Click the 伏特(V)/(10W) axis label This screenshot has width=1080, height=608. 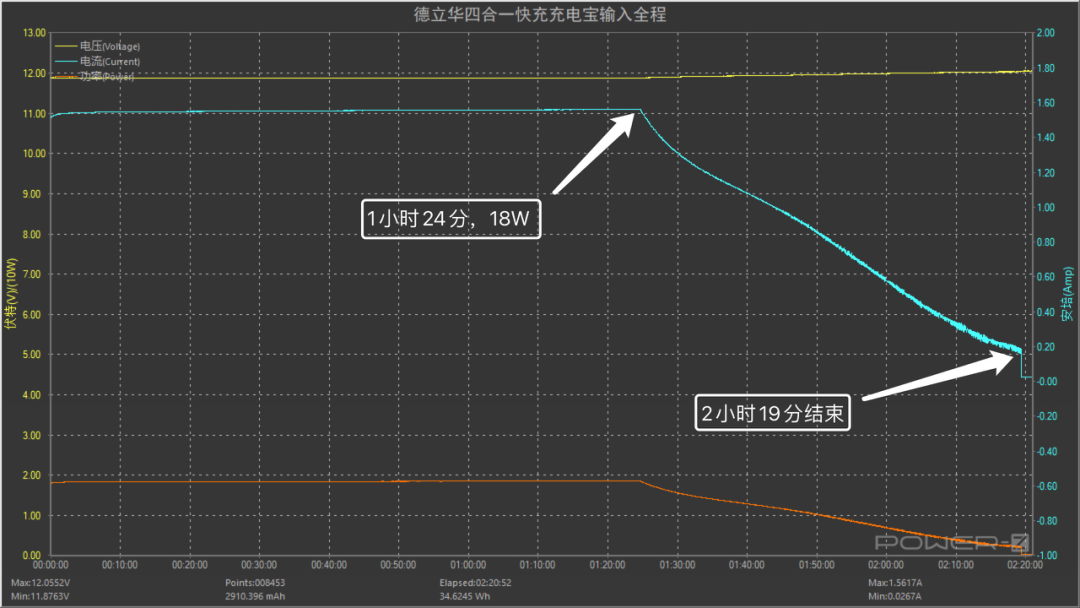(10, 293)
